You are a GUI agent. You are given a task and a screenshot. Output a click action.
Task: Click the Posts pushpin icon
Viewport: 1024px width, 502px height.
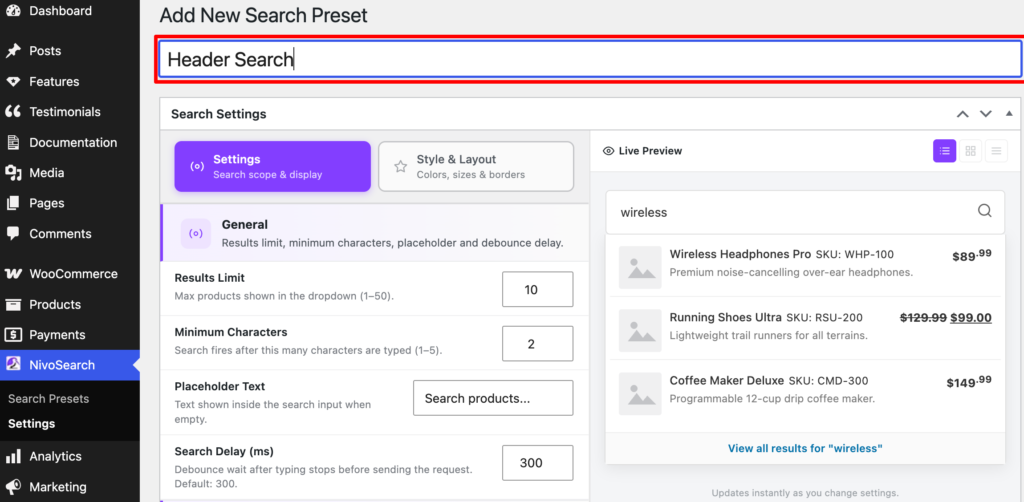pos(13,51)
